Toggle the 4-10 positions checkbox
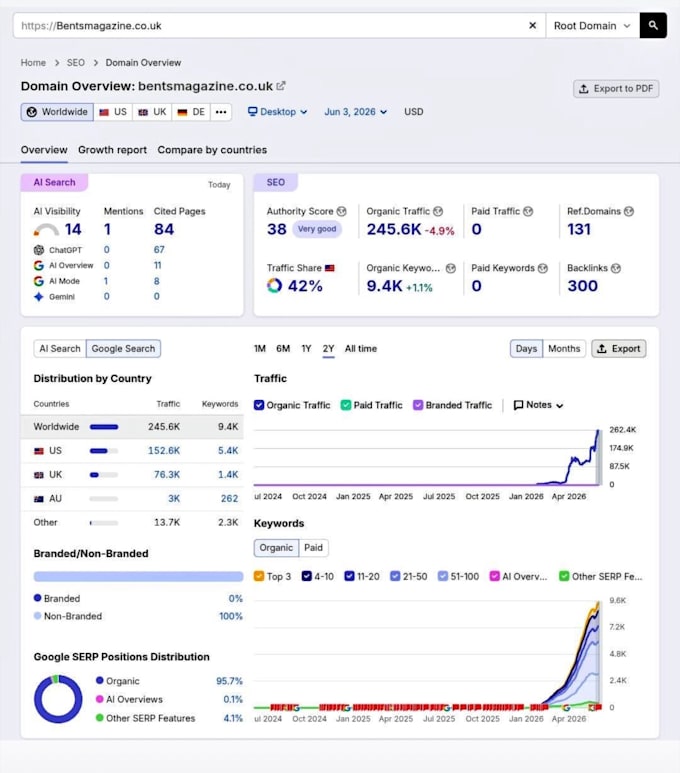 [x=307, y=576]
